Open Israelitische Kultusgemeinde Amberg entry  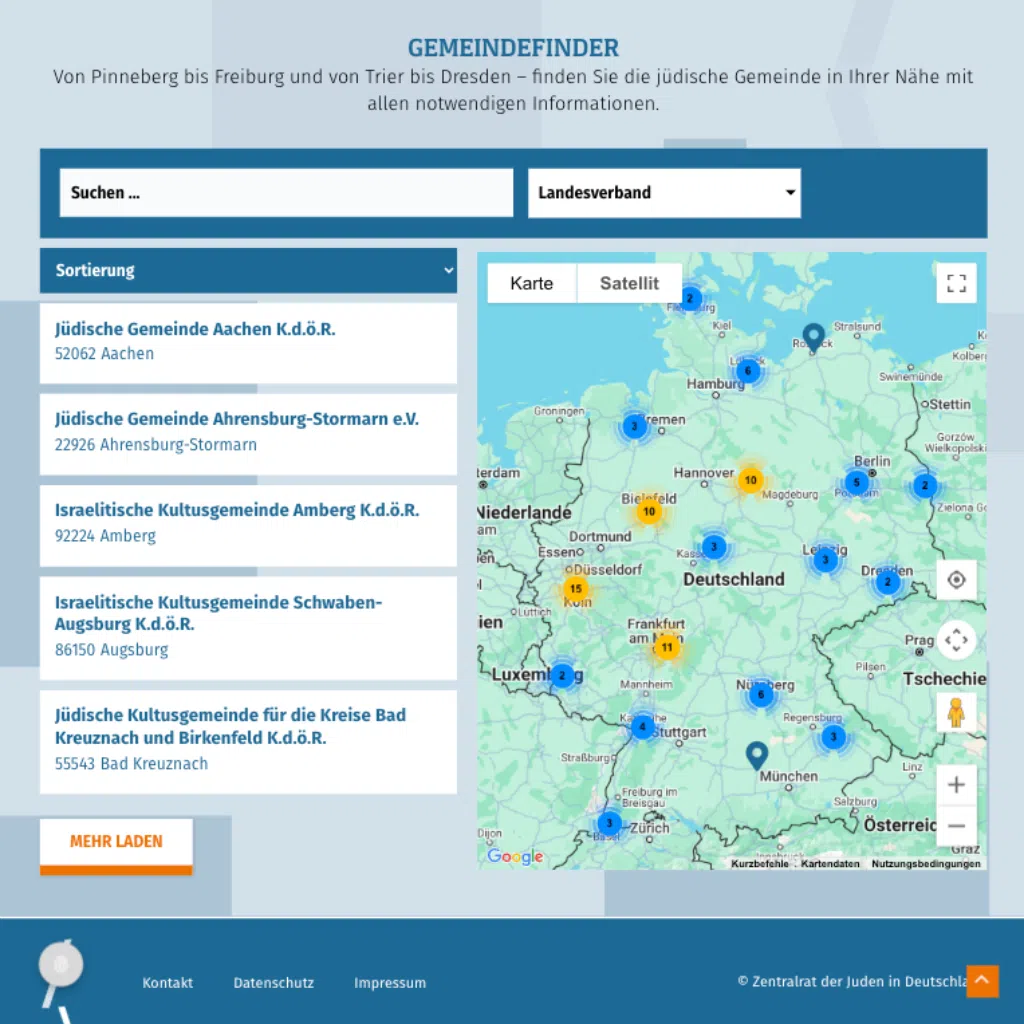tap(237, 511)
